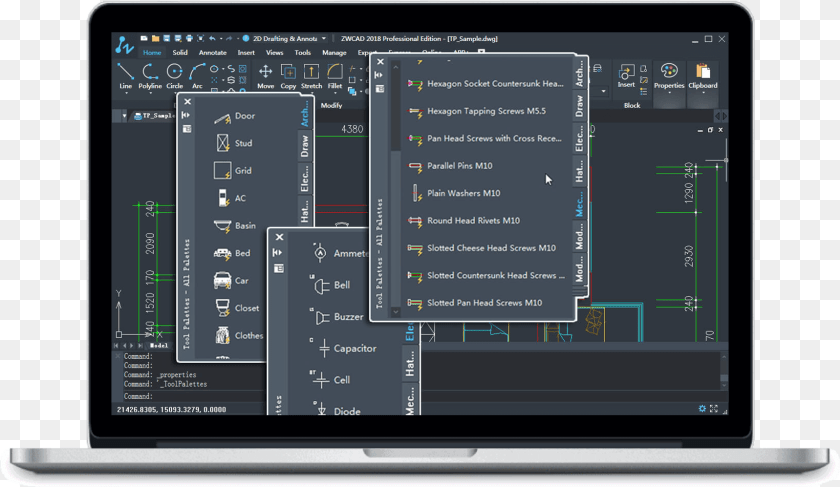Screen dimensions: 840x487
Task: Switch to Mec... tab on Hexagon screws palette
Action: [x=580, y=205]
